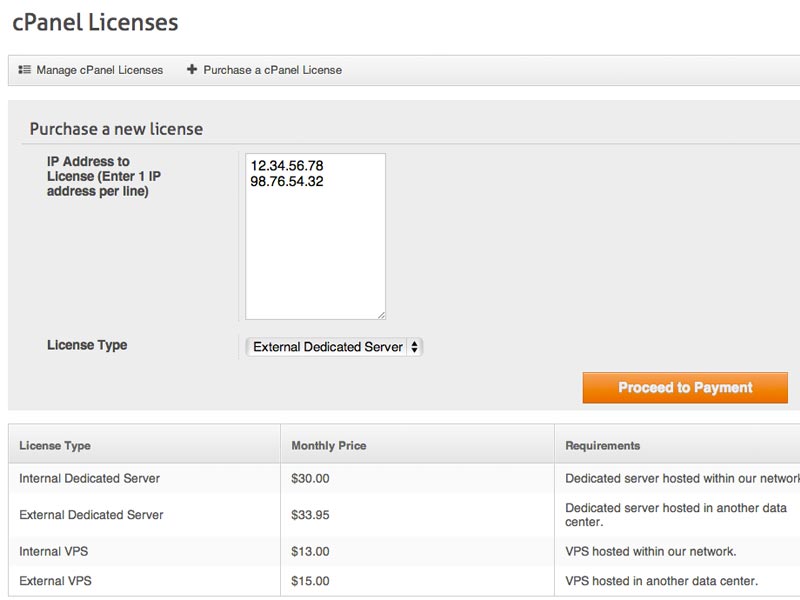Image resolution: width=800 pixels, height=600 pixels.
Task: Click the 98.76.54.32 line in textarea
Action: (x=287, y=182)
